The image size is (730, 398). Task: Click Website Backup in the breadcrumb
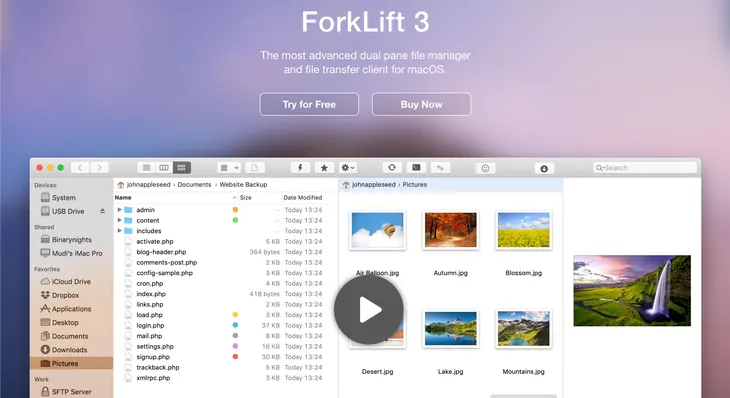pyautogui.click(x=243, y=184)
